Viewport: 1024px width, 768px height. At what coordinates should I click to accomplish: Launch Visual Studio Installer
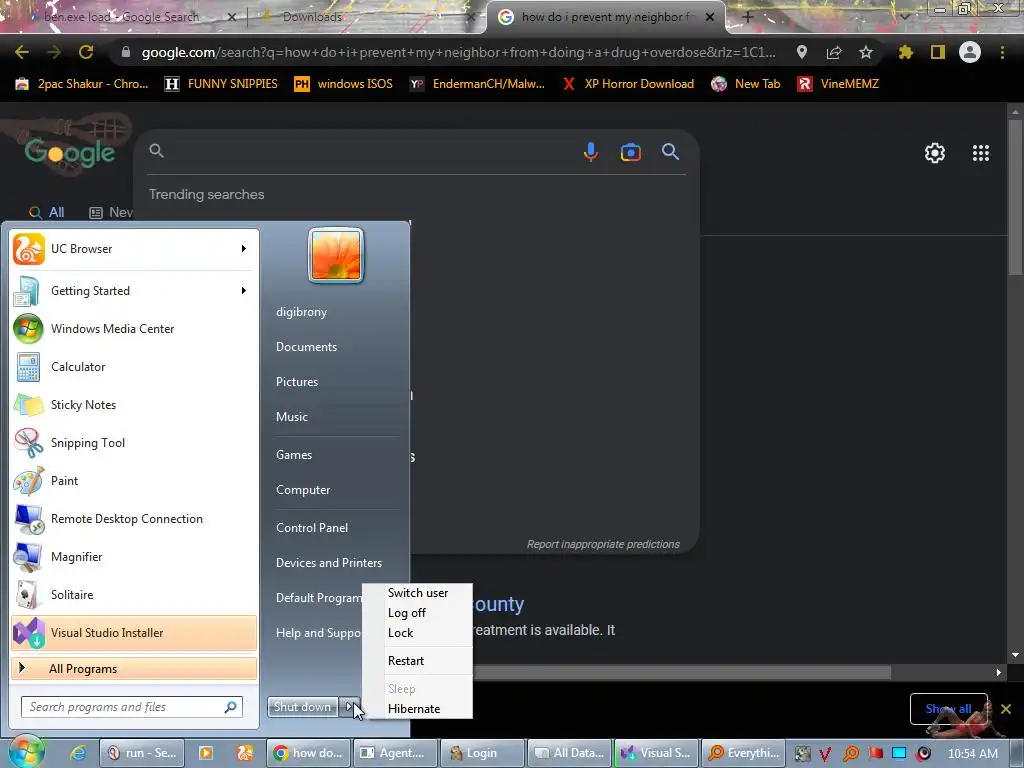click(x=134, y=632)
